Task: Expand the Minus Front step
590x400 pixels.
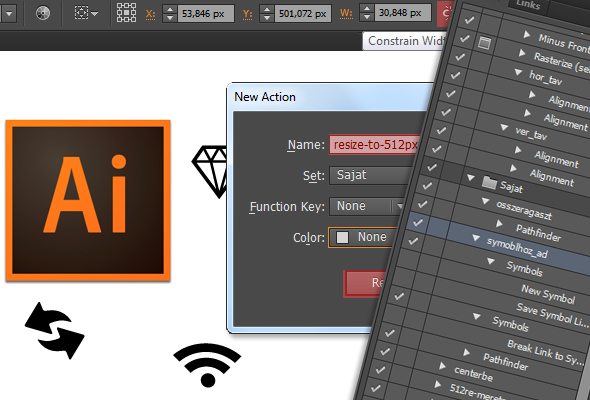Action: tap(527, 35)
